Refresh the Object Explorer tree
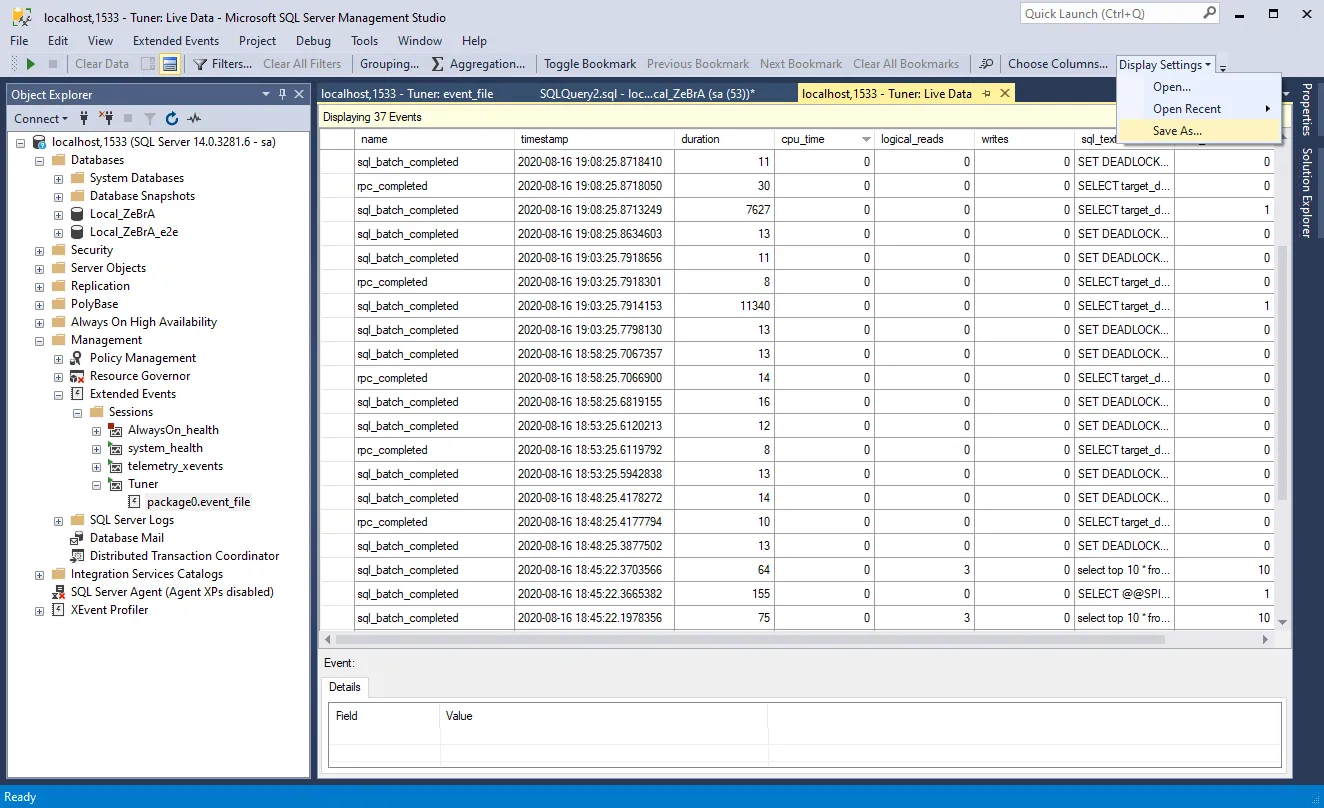The height and width of the screenshot is (808, 1324). [x=172, y=118]
